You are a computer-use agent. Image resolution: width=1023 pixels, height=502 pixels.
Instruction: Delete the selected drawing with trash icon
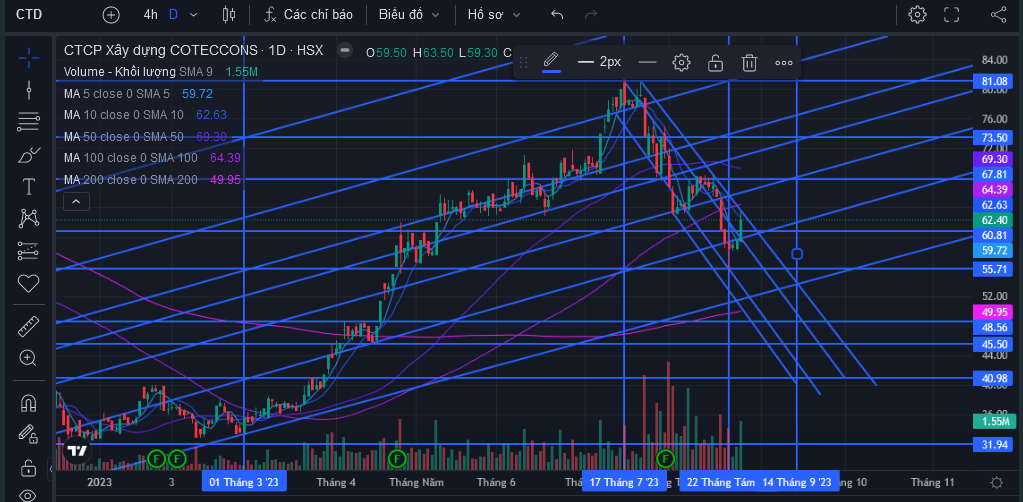(749, 62)
